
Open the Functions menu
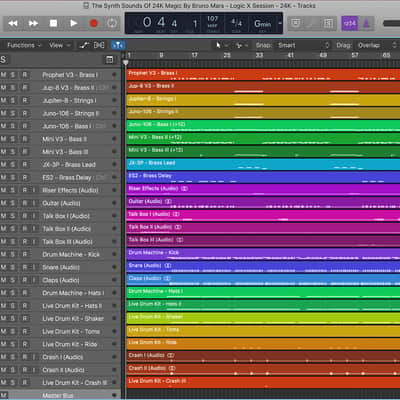click(x=24, y=45)
